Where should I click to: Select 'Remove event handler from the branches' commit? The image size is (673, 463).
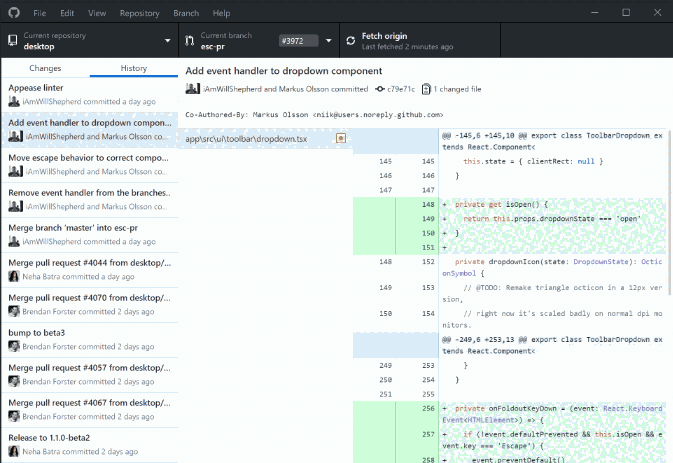[x=89, y=200]
